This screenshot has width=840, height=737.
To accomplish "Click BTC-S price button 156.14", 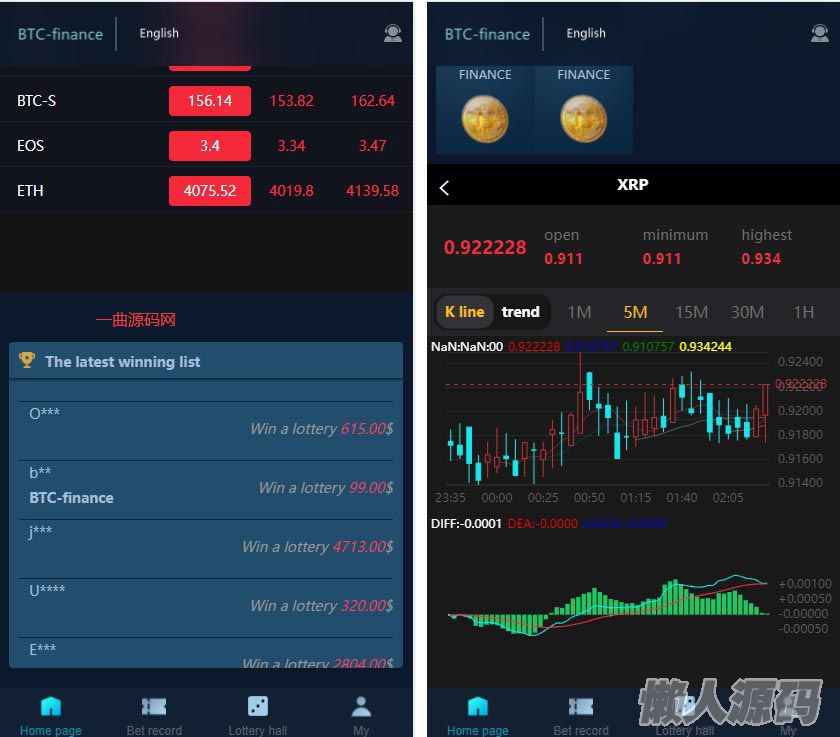I will pyautogui.click(x=209, y=101).
